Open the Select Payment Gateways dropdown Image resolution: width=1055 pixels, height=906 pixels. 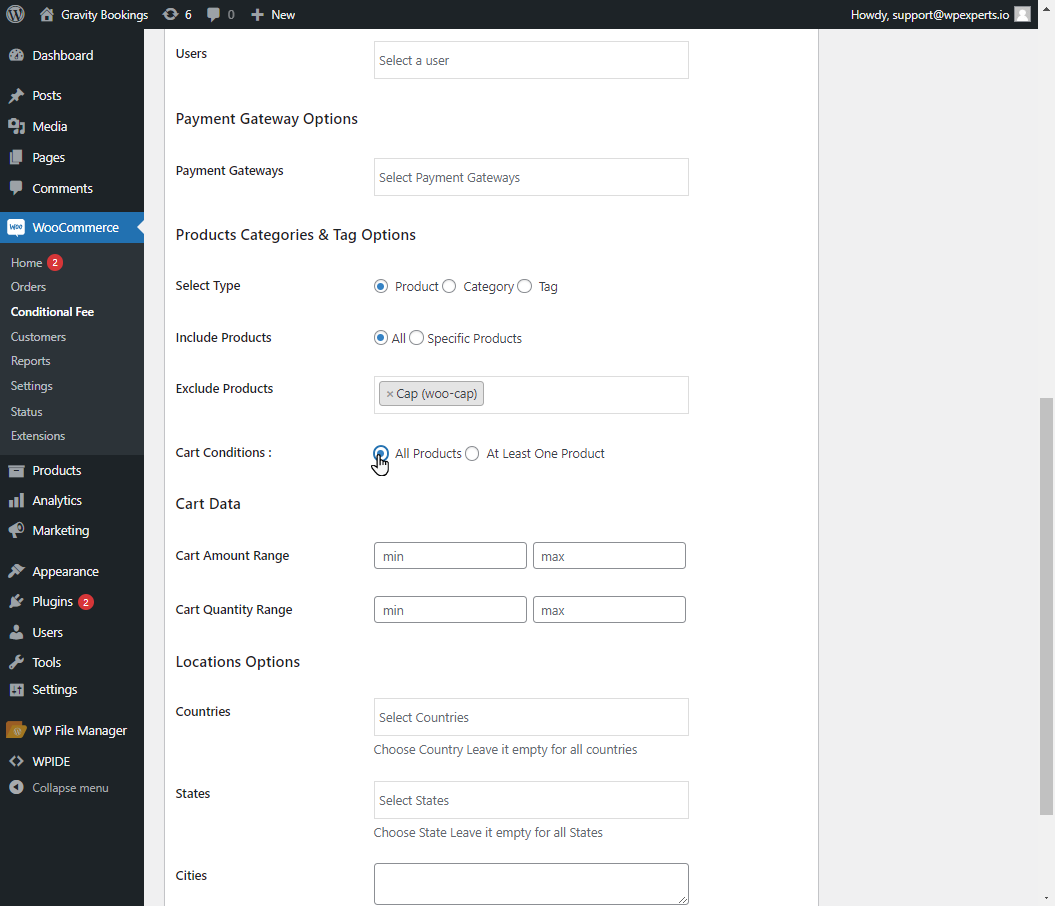pyautogui.click(x=531, y=177)
